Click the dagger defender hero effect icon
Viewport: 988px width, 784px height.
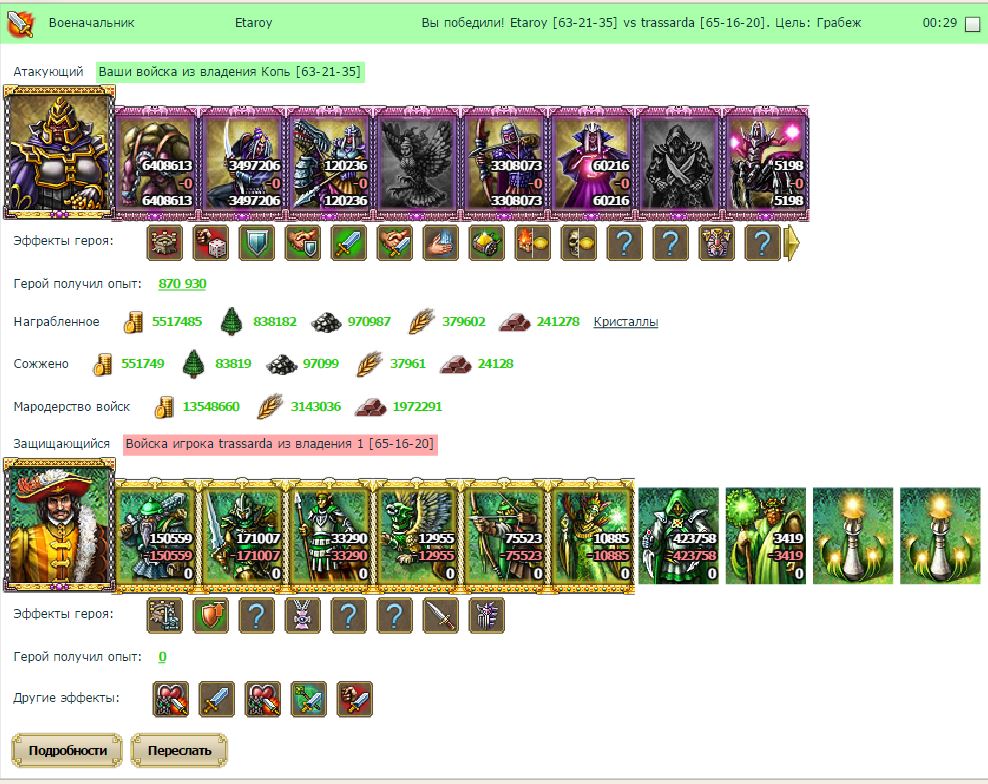click(440, 616)
